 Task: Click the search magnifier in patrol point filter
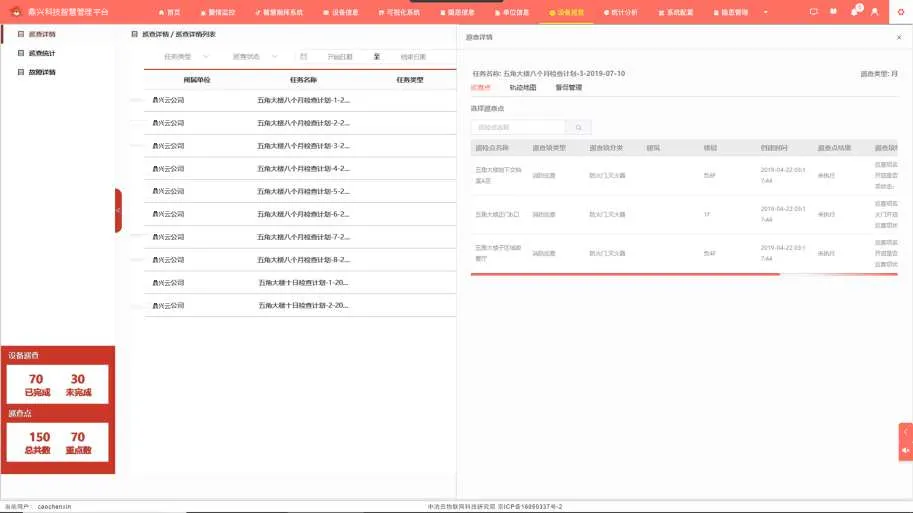578,128
